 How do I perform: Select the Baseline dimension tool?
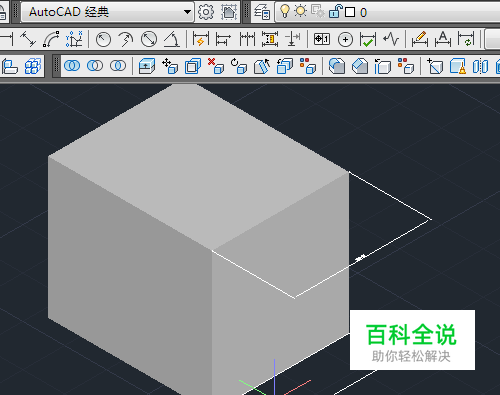pos(223,40)
